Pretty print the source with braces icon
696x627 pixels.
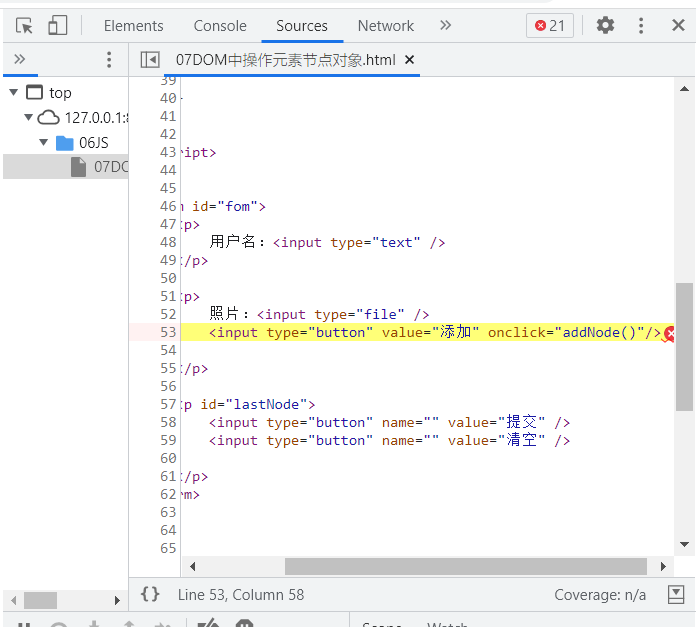coord(150,594)
